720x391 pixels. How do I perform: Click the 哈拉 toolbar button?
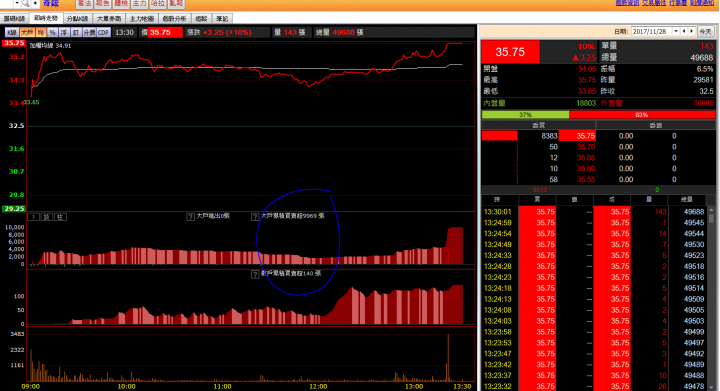[158, 4]
